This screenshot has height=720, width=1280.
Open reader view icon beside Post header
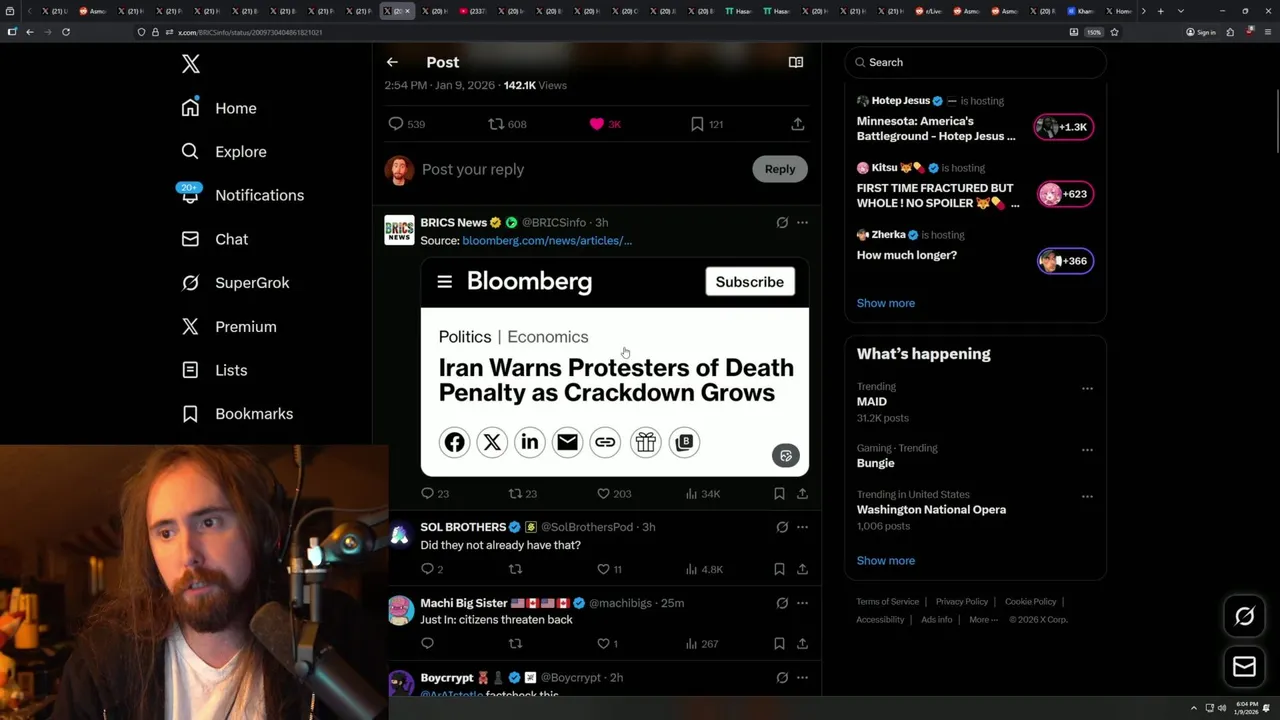click(796, 62)
